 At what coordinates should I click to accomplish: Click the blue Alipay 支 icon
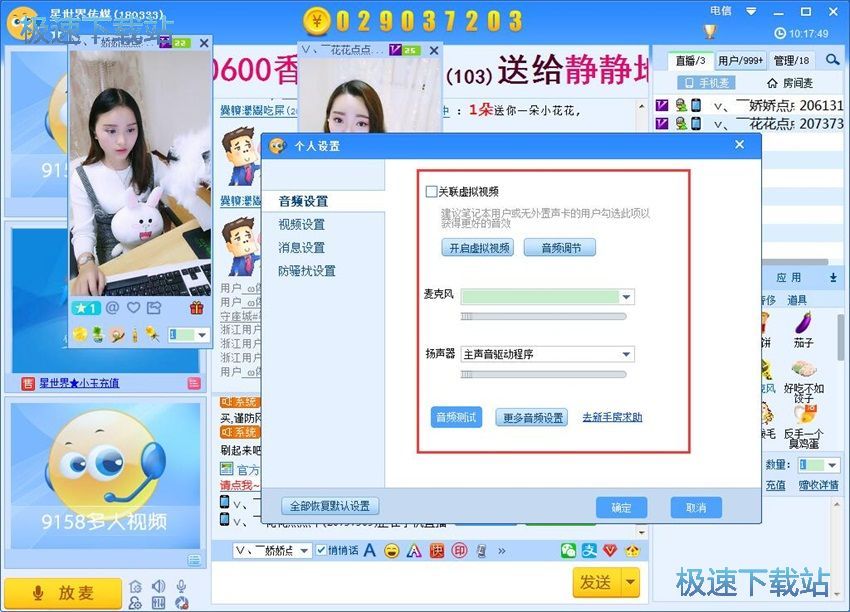click(589, 551)
